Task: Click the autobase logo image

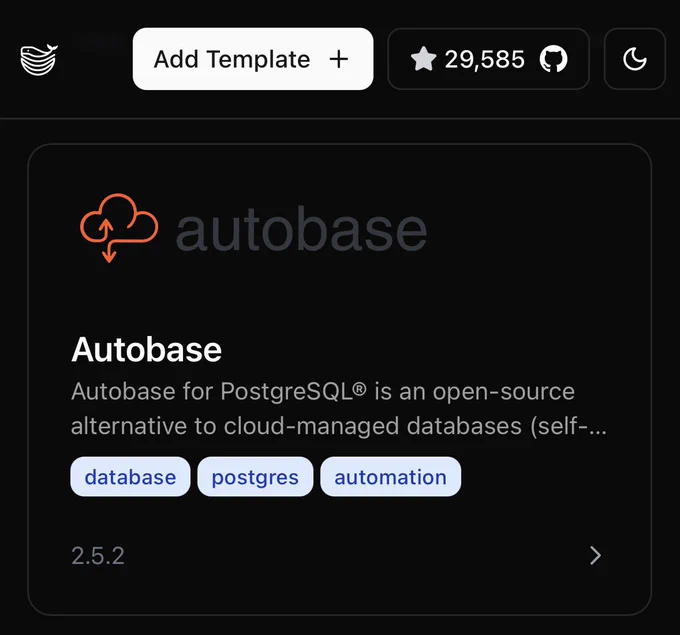Action: point(253,228)
